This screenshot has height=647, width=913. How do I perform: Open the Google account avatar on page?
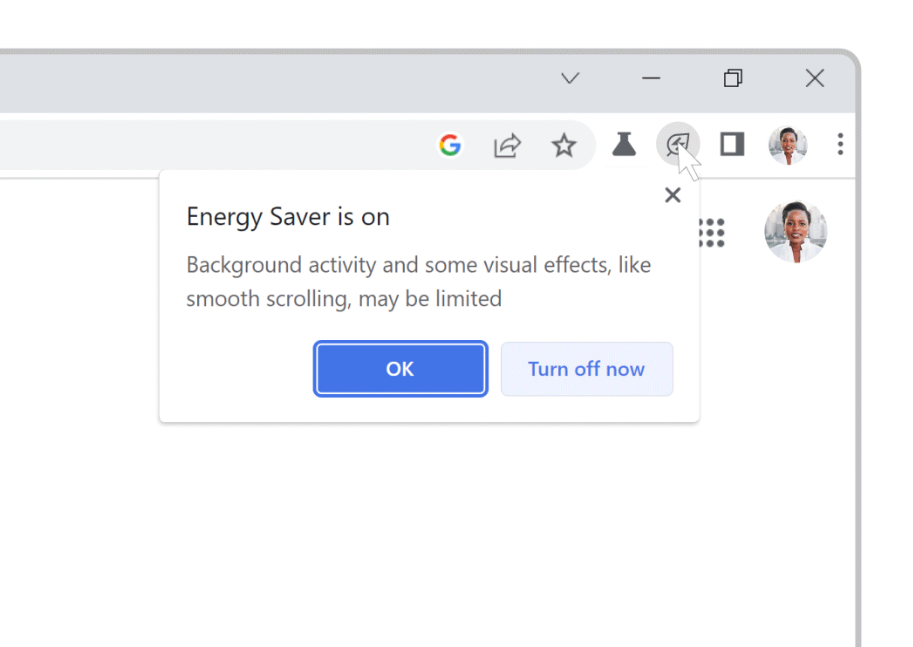795,232
